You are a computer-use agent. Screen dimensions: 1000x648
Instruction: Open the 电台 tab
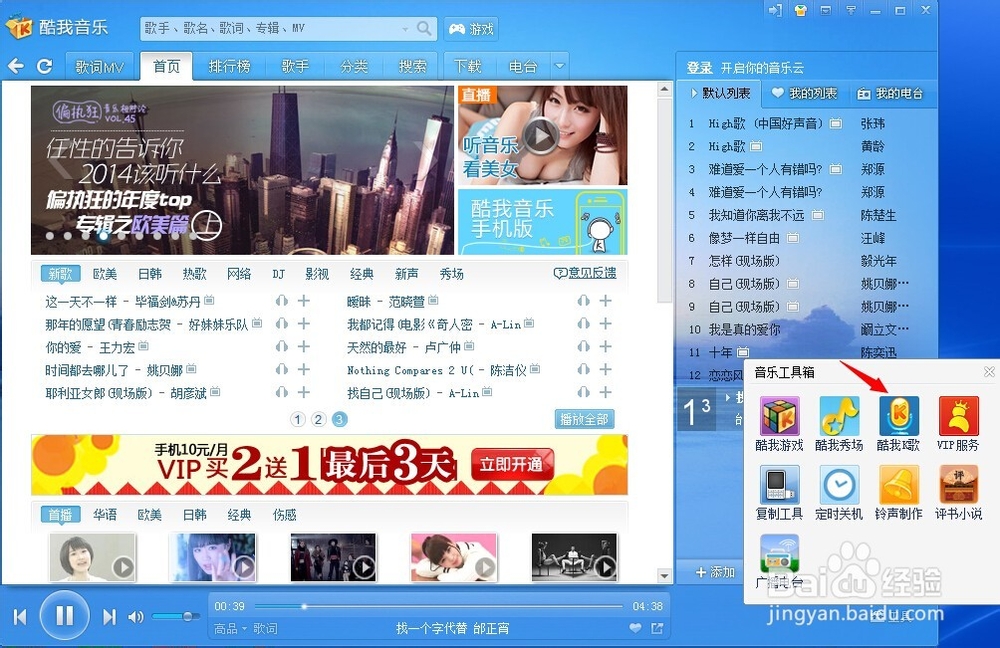pos(522,66)
